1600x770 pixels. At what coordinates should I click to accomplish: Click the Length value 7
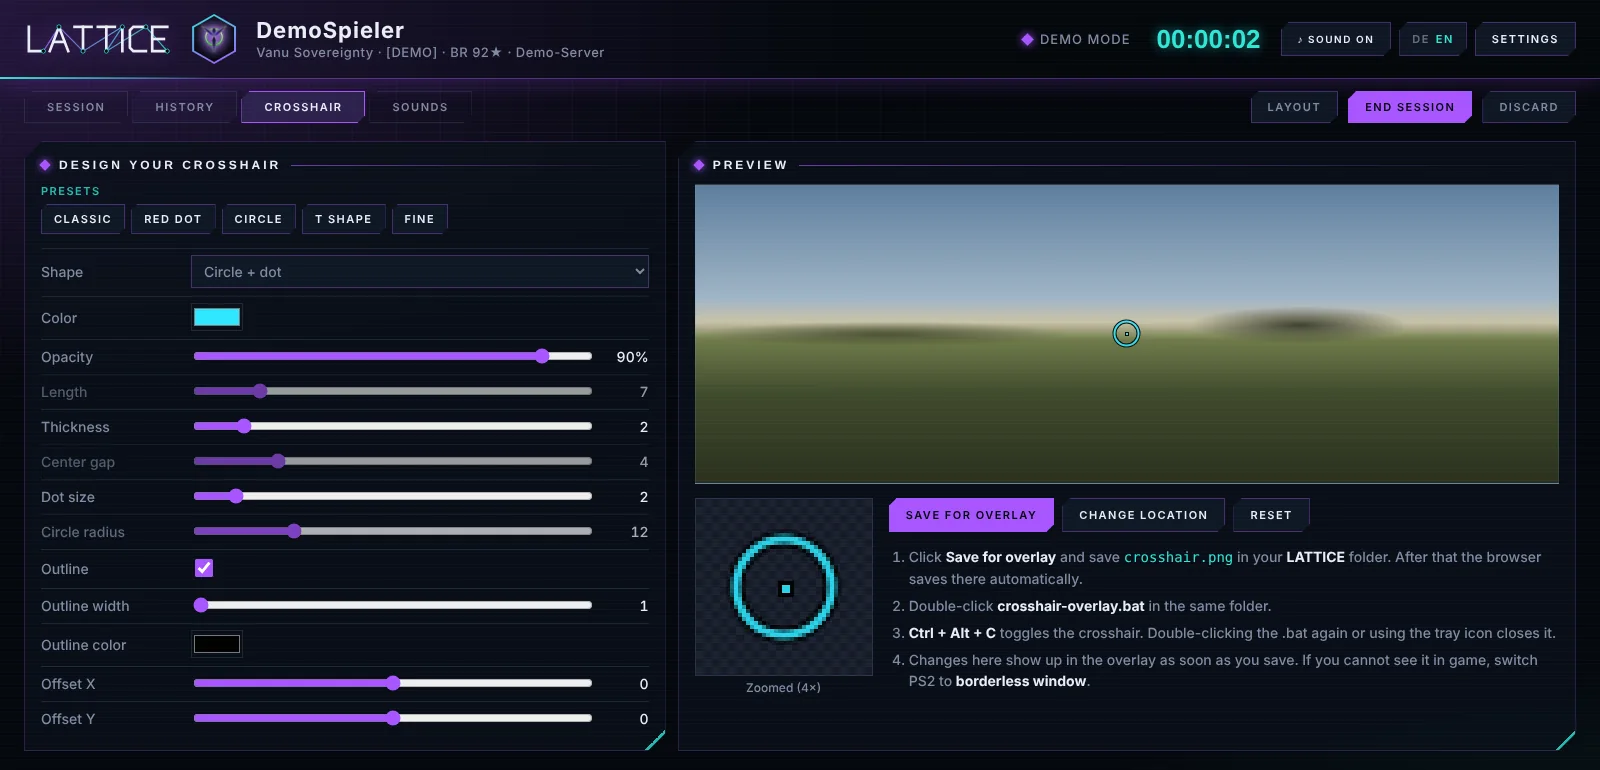click(x=644, y=392)
